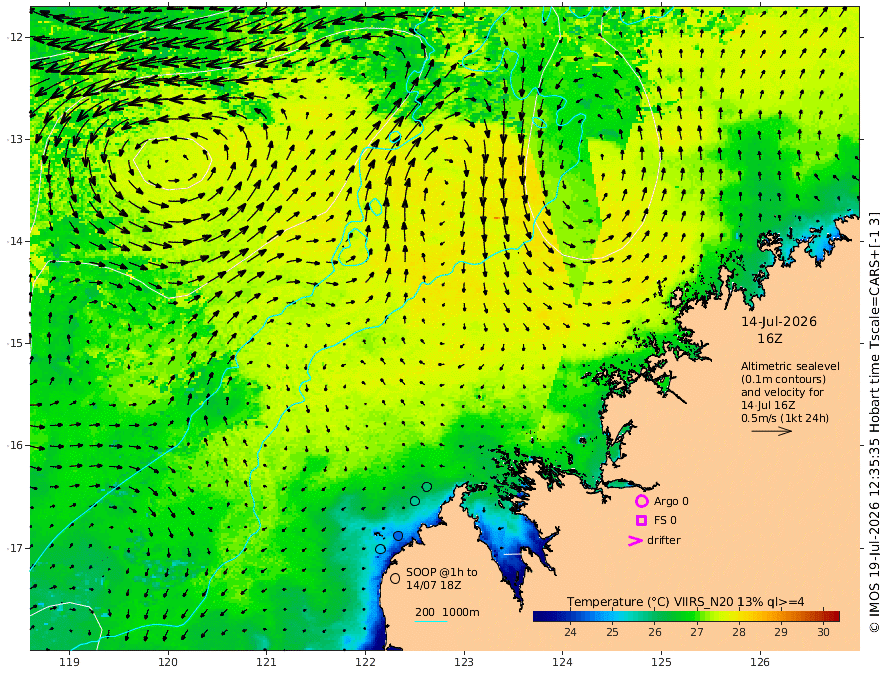Click the '0.5m/s (1kt 24h)' text
Viewport: 880px width, 680px height.
point(785,418)
